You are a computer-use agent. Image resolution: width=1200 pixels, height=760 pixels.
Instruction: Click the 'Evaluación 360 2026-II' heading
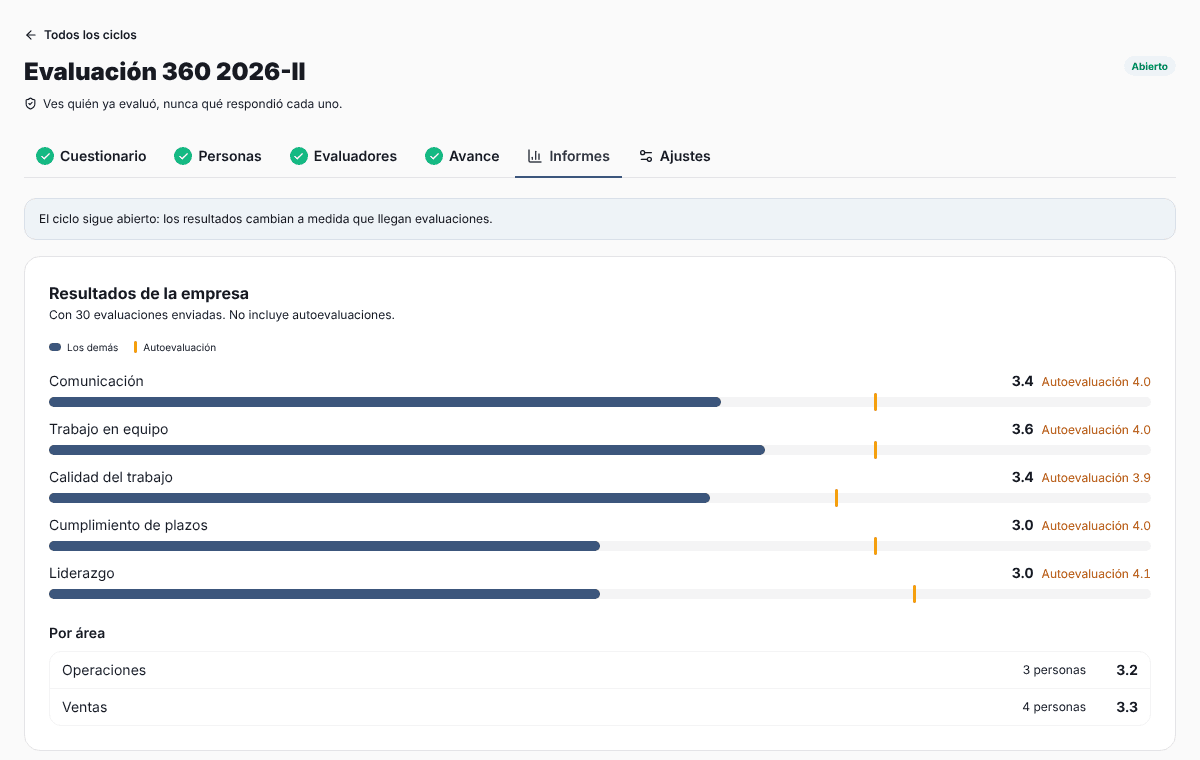coord(165,72)
